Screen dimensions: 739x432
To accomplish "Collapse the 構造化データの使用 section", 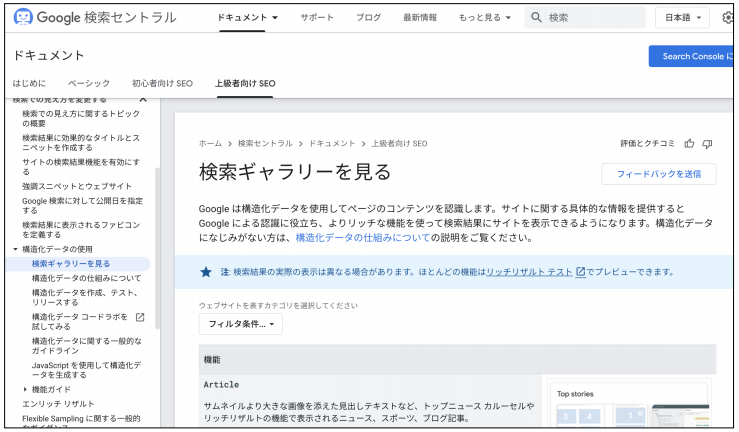I will [15, 249].
